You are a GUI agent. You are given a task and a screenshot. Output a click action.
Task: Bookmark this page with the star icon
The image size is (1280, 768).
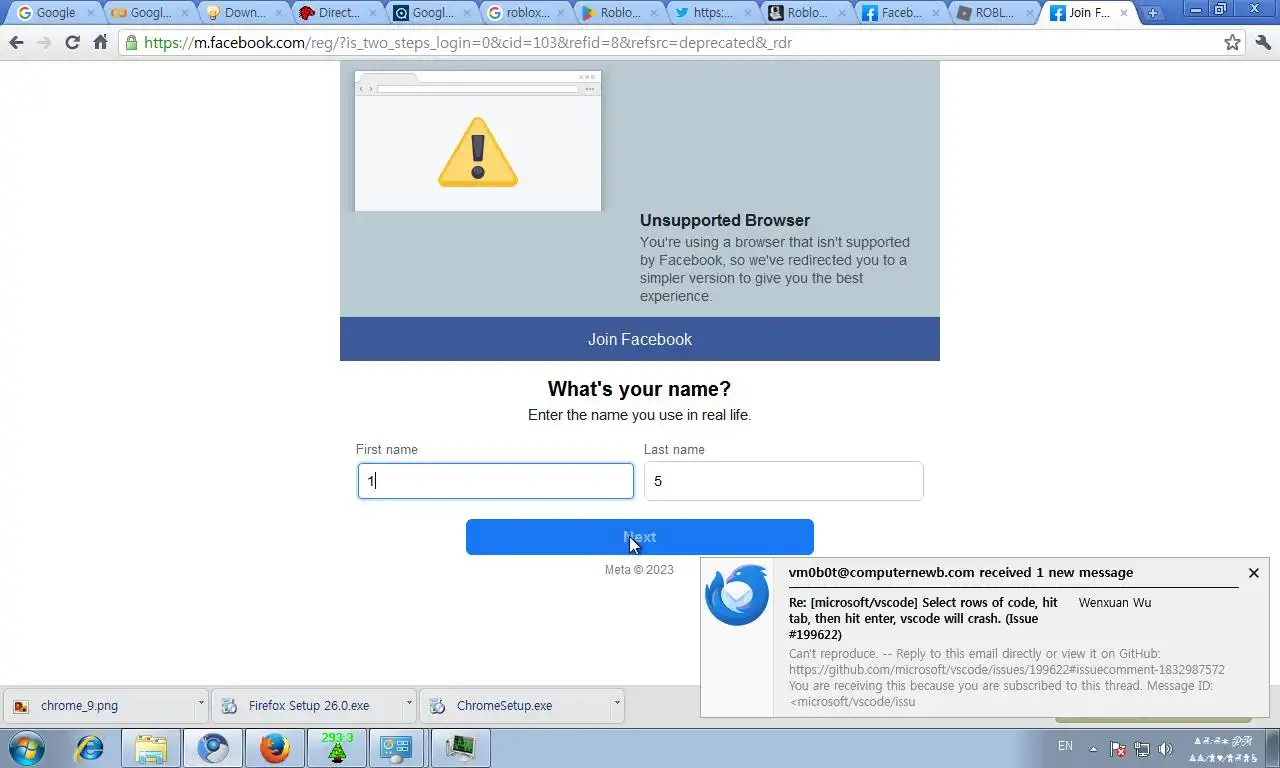click(x=1233, y=43)
